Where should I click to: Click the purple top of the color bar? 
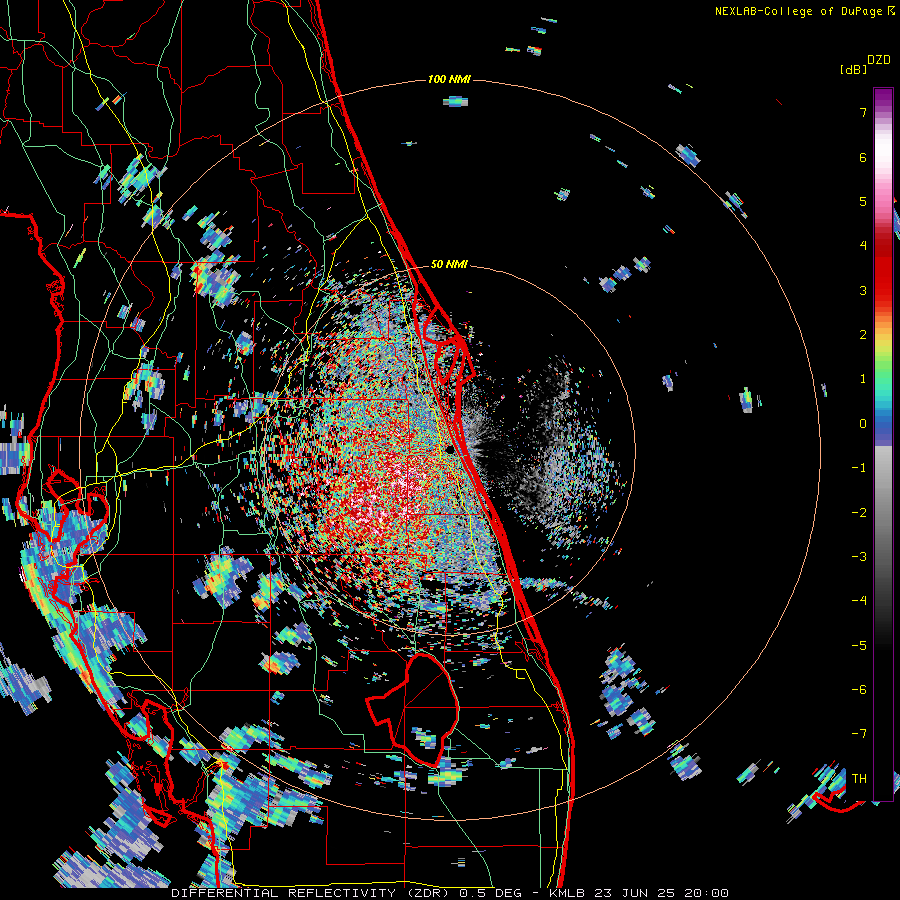click(883, 98)
